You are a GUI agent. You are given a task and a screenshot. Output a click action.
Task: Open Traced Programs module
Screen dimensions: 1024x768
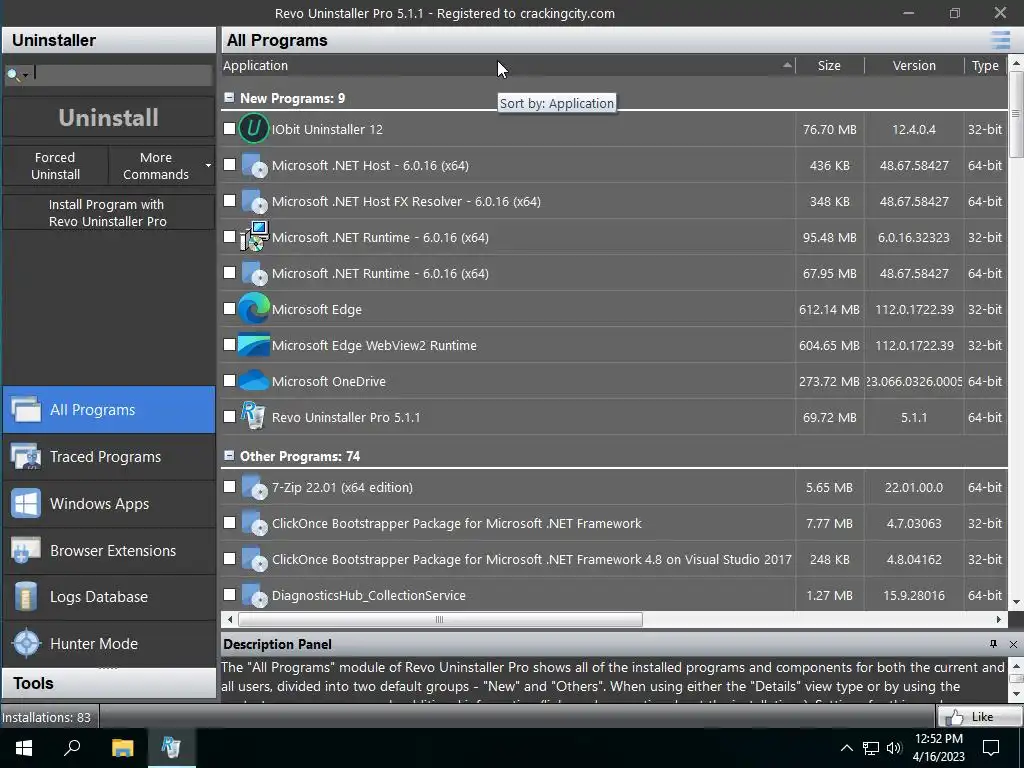[108, 456]
